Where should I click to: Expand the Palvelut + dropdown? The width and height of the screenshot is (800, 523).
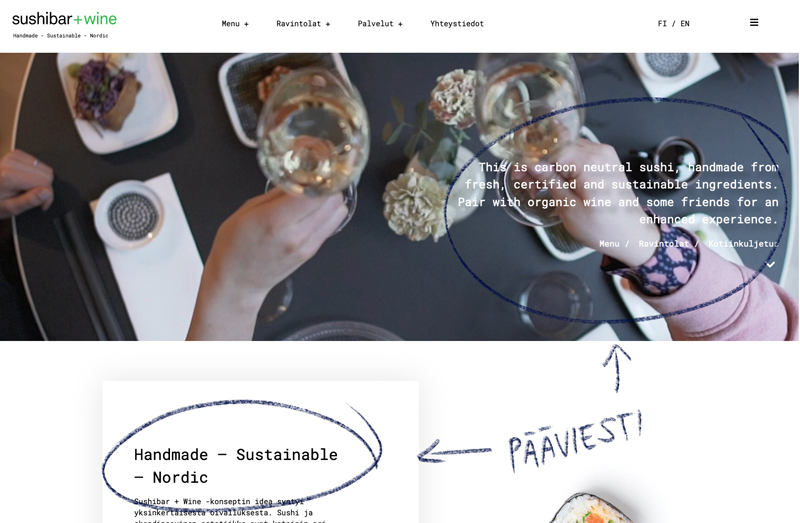[x=380, y=23]
